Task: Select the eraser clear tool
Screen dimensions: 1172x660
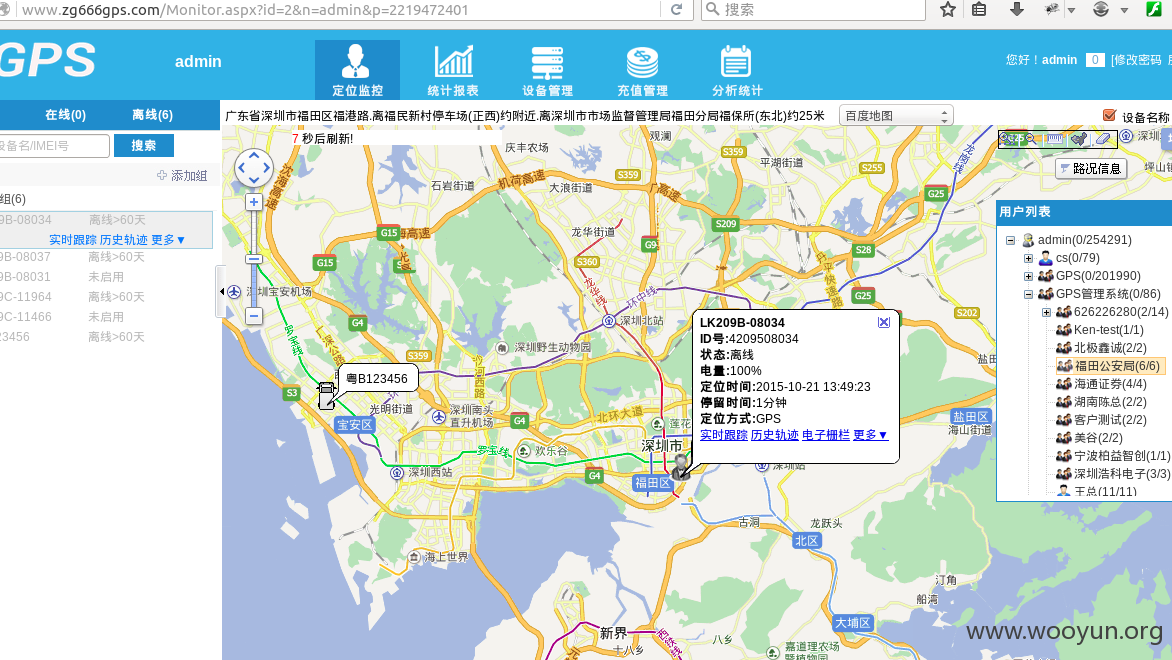Action: pyautogui.click(x=1102, y=138)
